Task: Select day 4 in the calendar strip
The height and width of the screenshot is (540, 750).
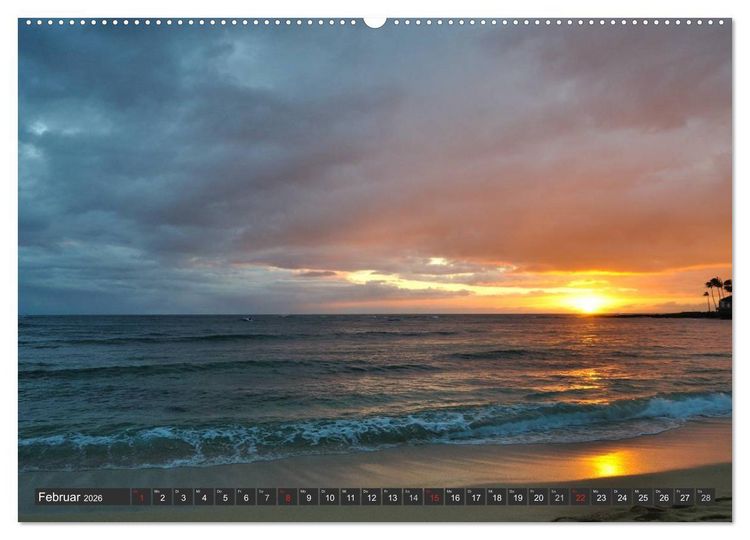Action: tap(204, 497)
